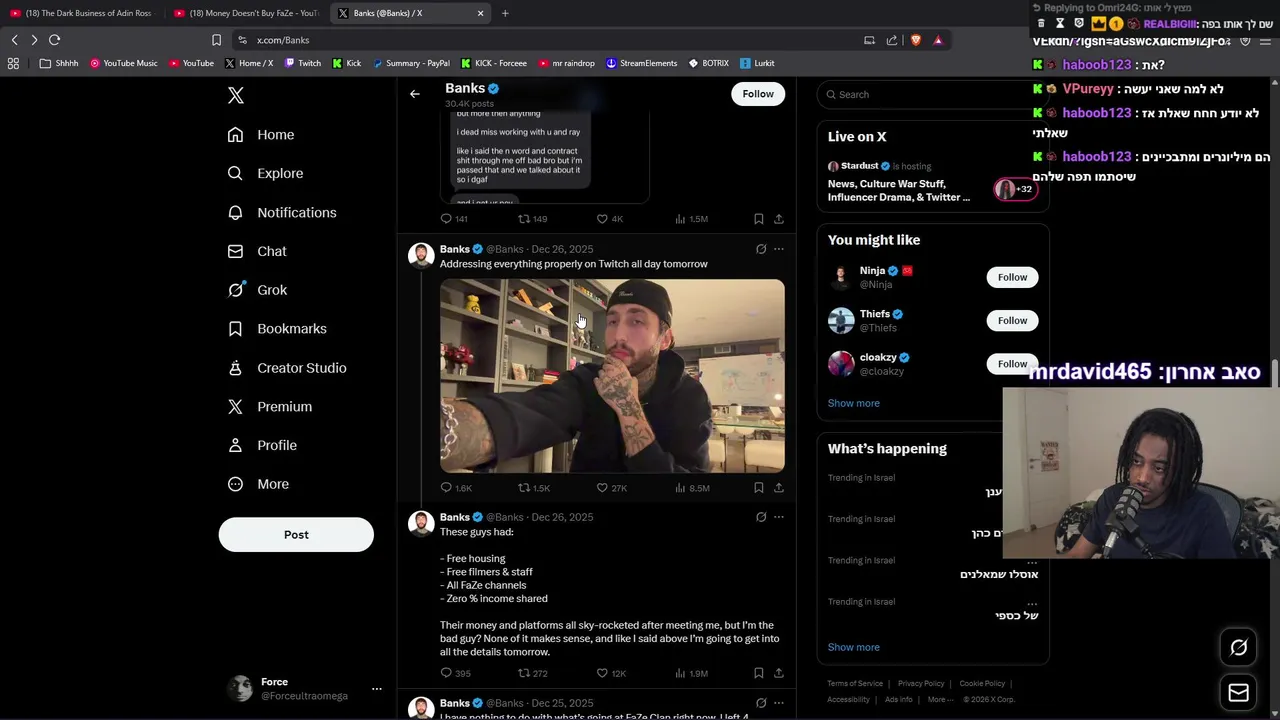The image size is (1280, 720).
Task: Open the More menu in sidebar
Action: click(x=258, y=484)
